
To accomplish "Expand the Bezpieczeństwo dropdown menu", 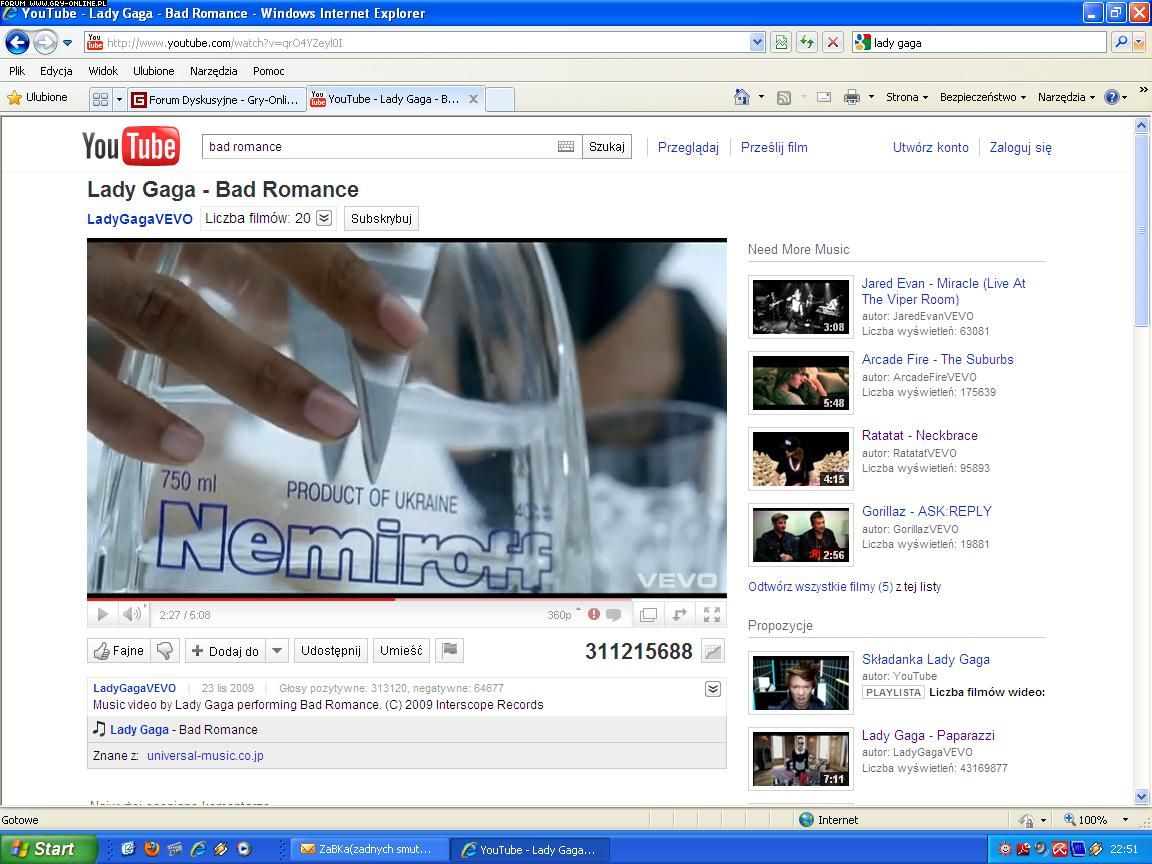I will point(982,97).
